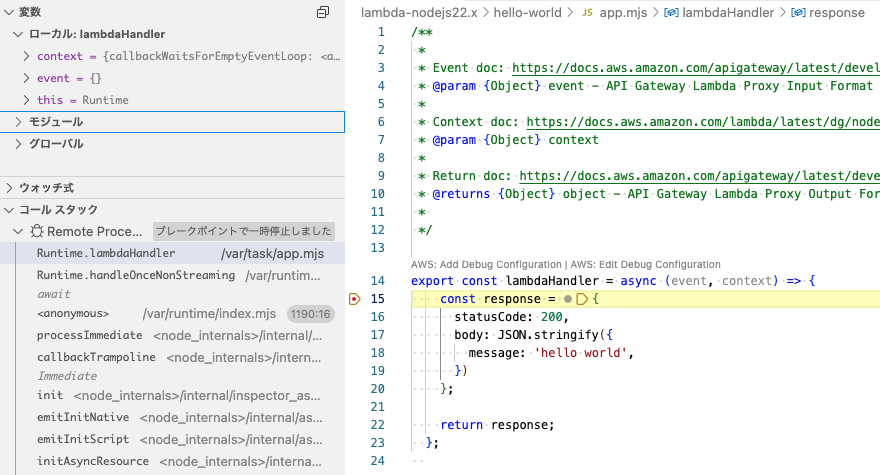Open the Return doc URL on line 9
Image resolution: width=880 pixels, height=475 pixels.
(699, 176)
